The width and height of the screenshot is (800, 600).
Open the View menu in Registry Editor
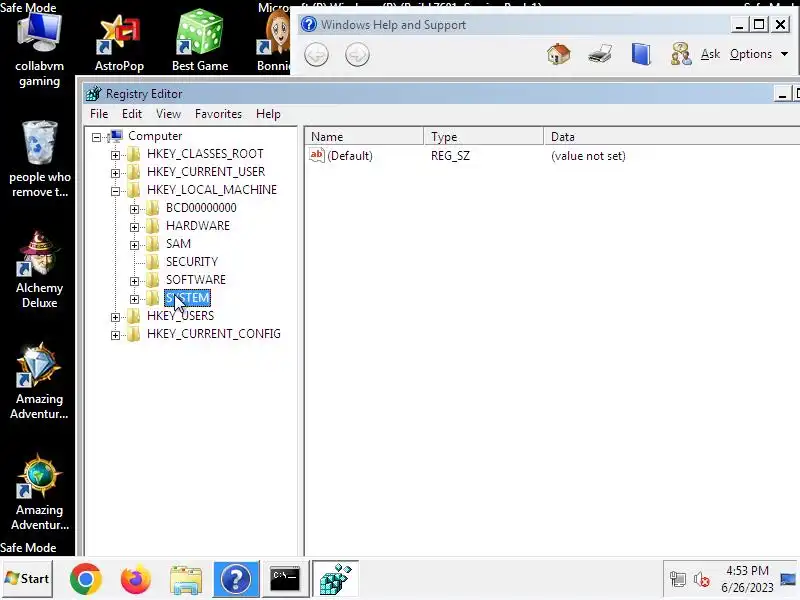168,114
